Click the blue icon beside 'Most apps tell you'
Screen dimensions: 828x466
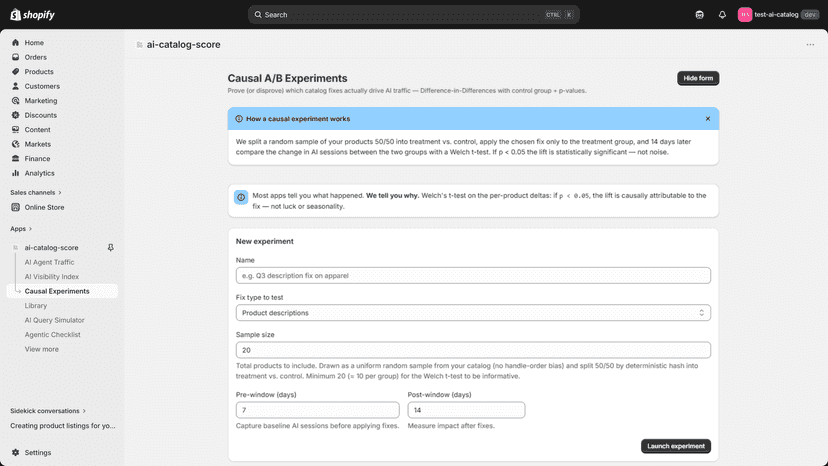click(241, 197)
